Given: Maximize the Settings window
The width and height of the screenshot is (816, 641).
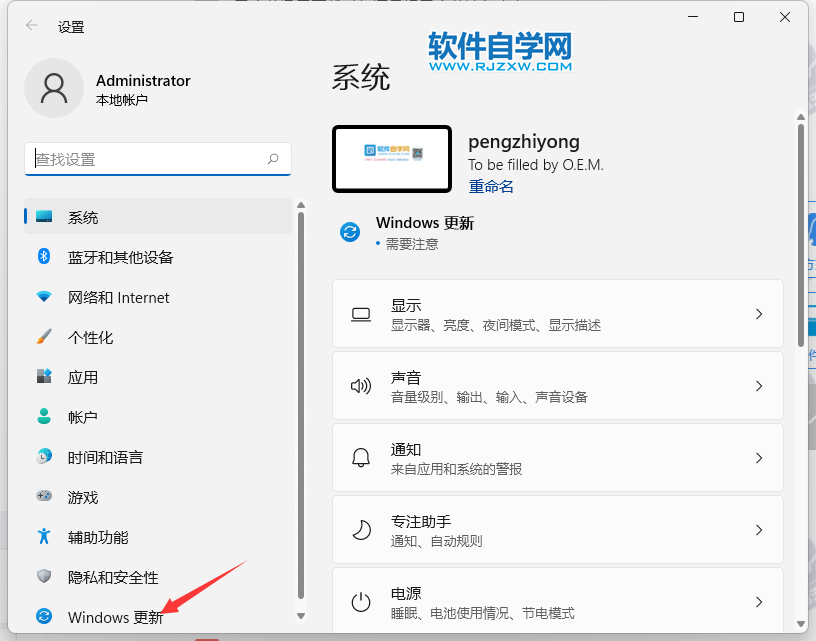Looking at the screenshot, I should [x=738, y=17].
